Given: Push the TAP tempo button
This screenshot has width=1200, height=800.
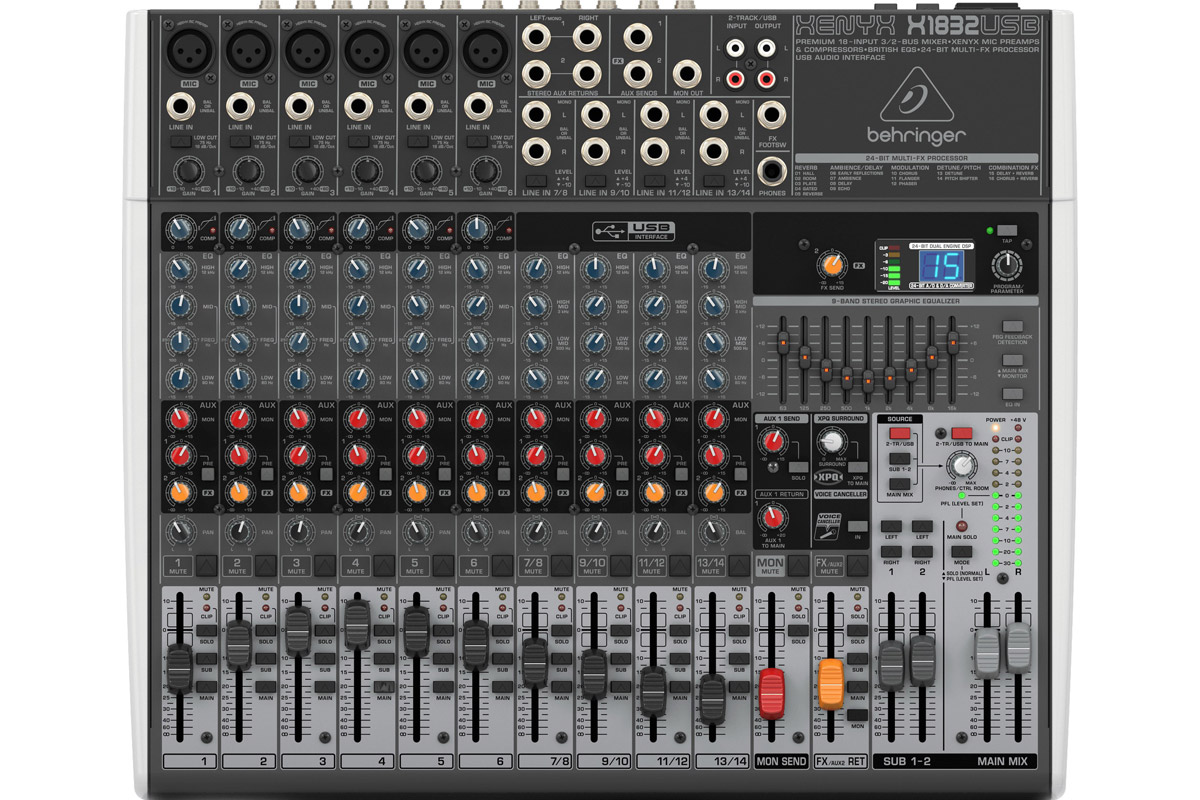Looking at the screenshot, I should coord(1007,230).
